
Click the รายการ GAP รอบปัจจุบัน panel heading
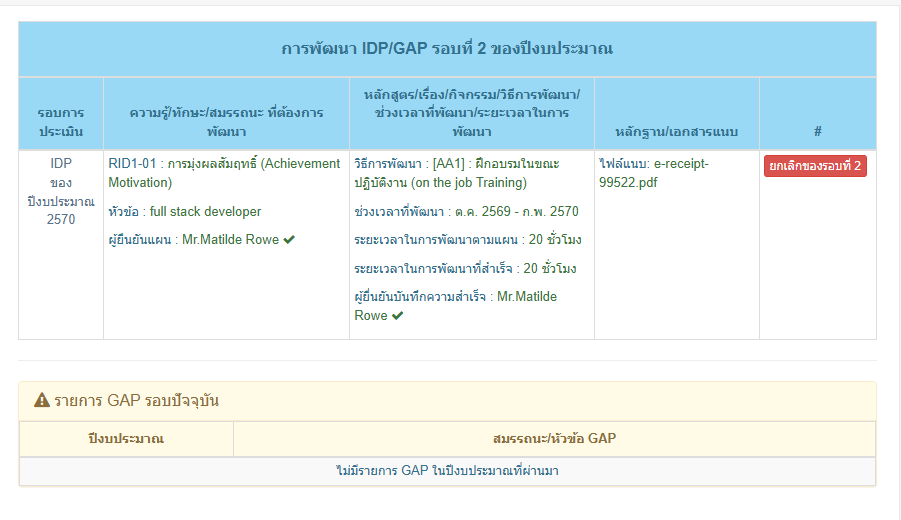[x=447, y=400]
